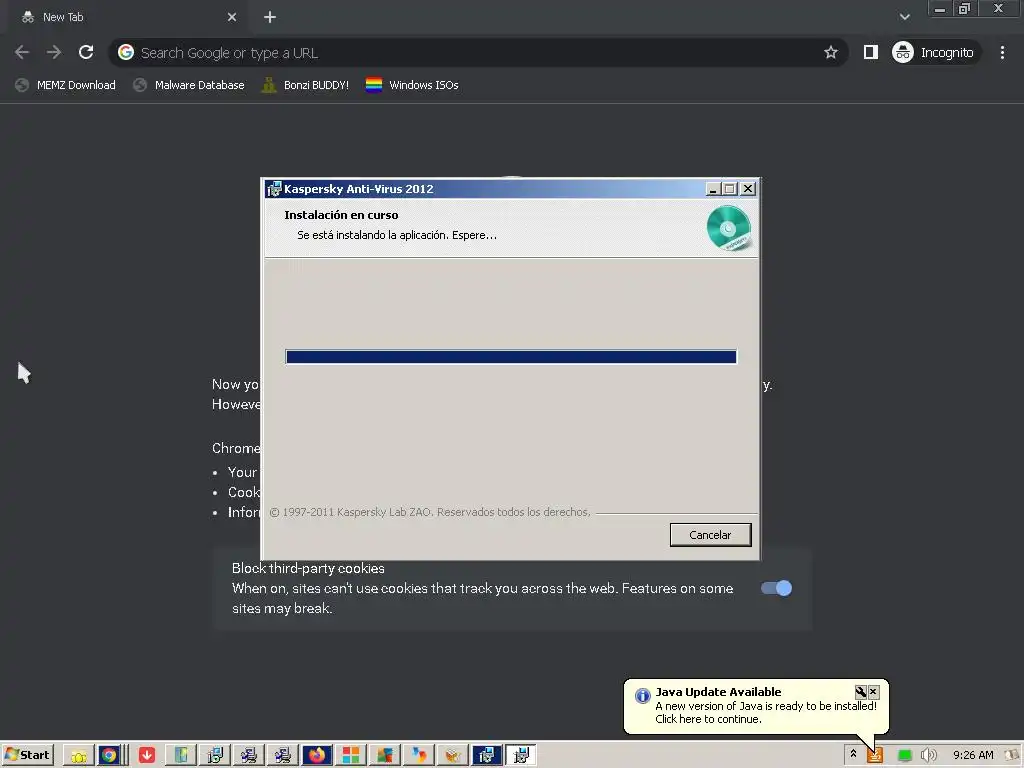Click the orange Java update tray icon
Screen dimensions: 1024x768
click(874, 756)
